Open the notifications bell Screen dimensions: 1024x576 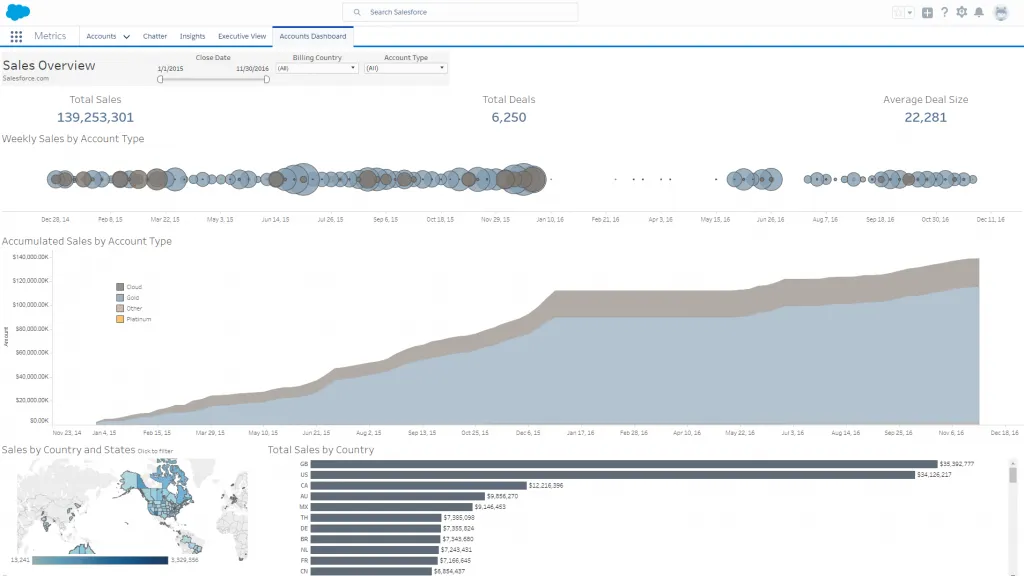(979, 12)
